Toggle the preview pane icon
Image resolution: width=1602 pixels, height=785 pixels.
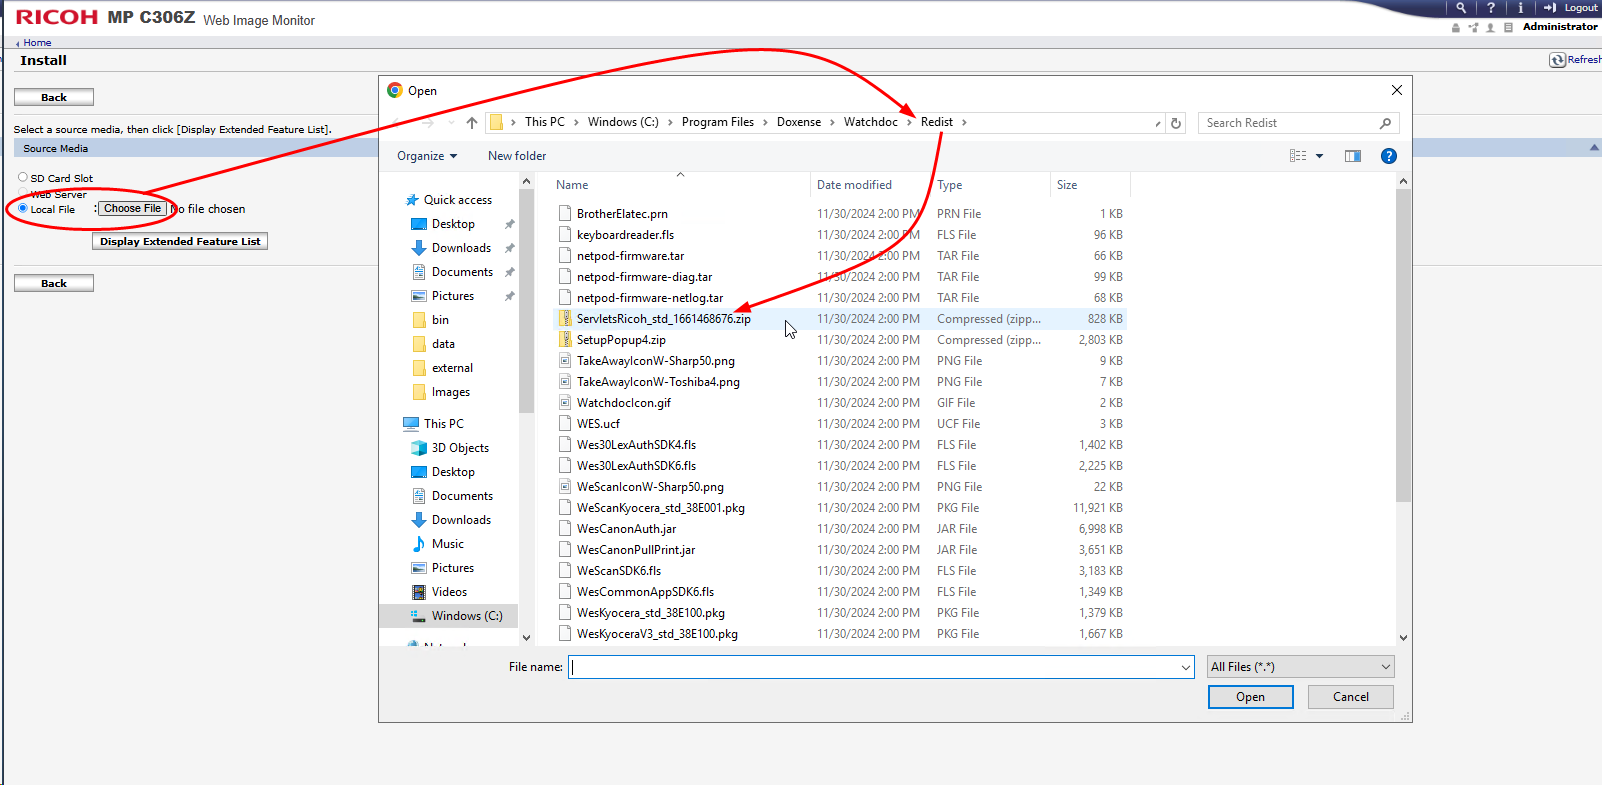click(x=1353, y=156)
